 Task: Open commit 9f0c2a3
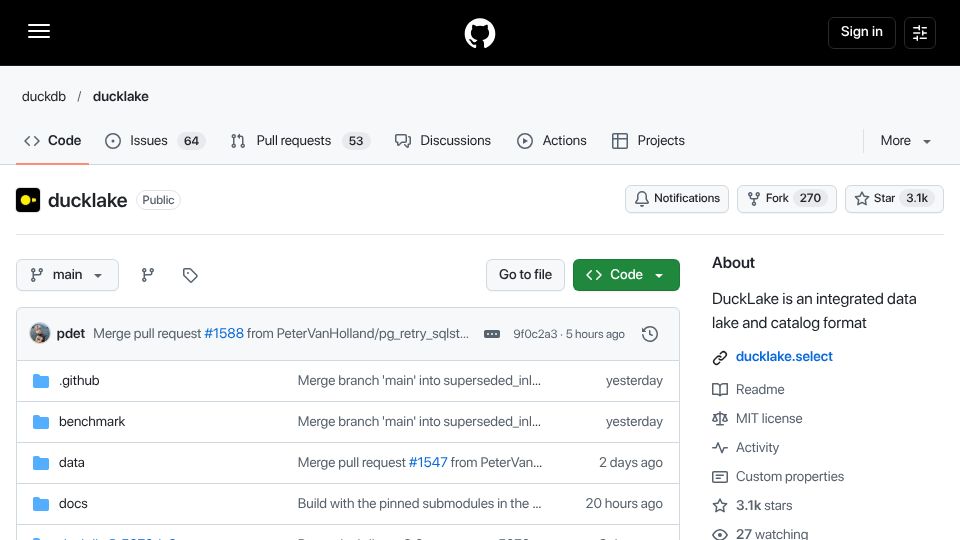(x=535, y=334)
